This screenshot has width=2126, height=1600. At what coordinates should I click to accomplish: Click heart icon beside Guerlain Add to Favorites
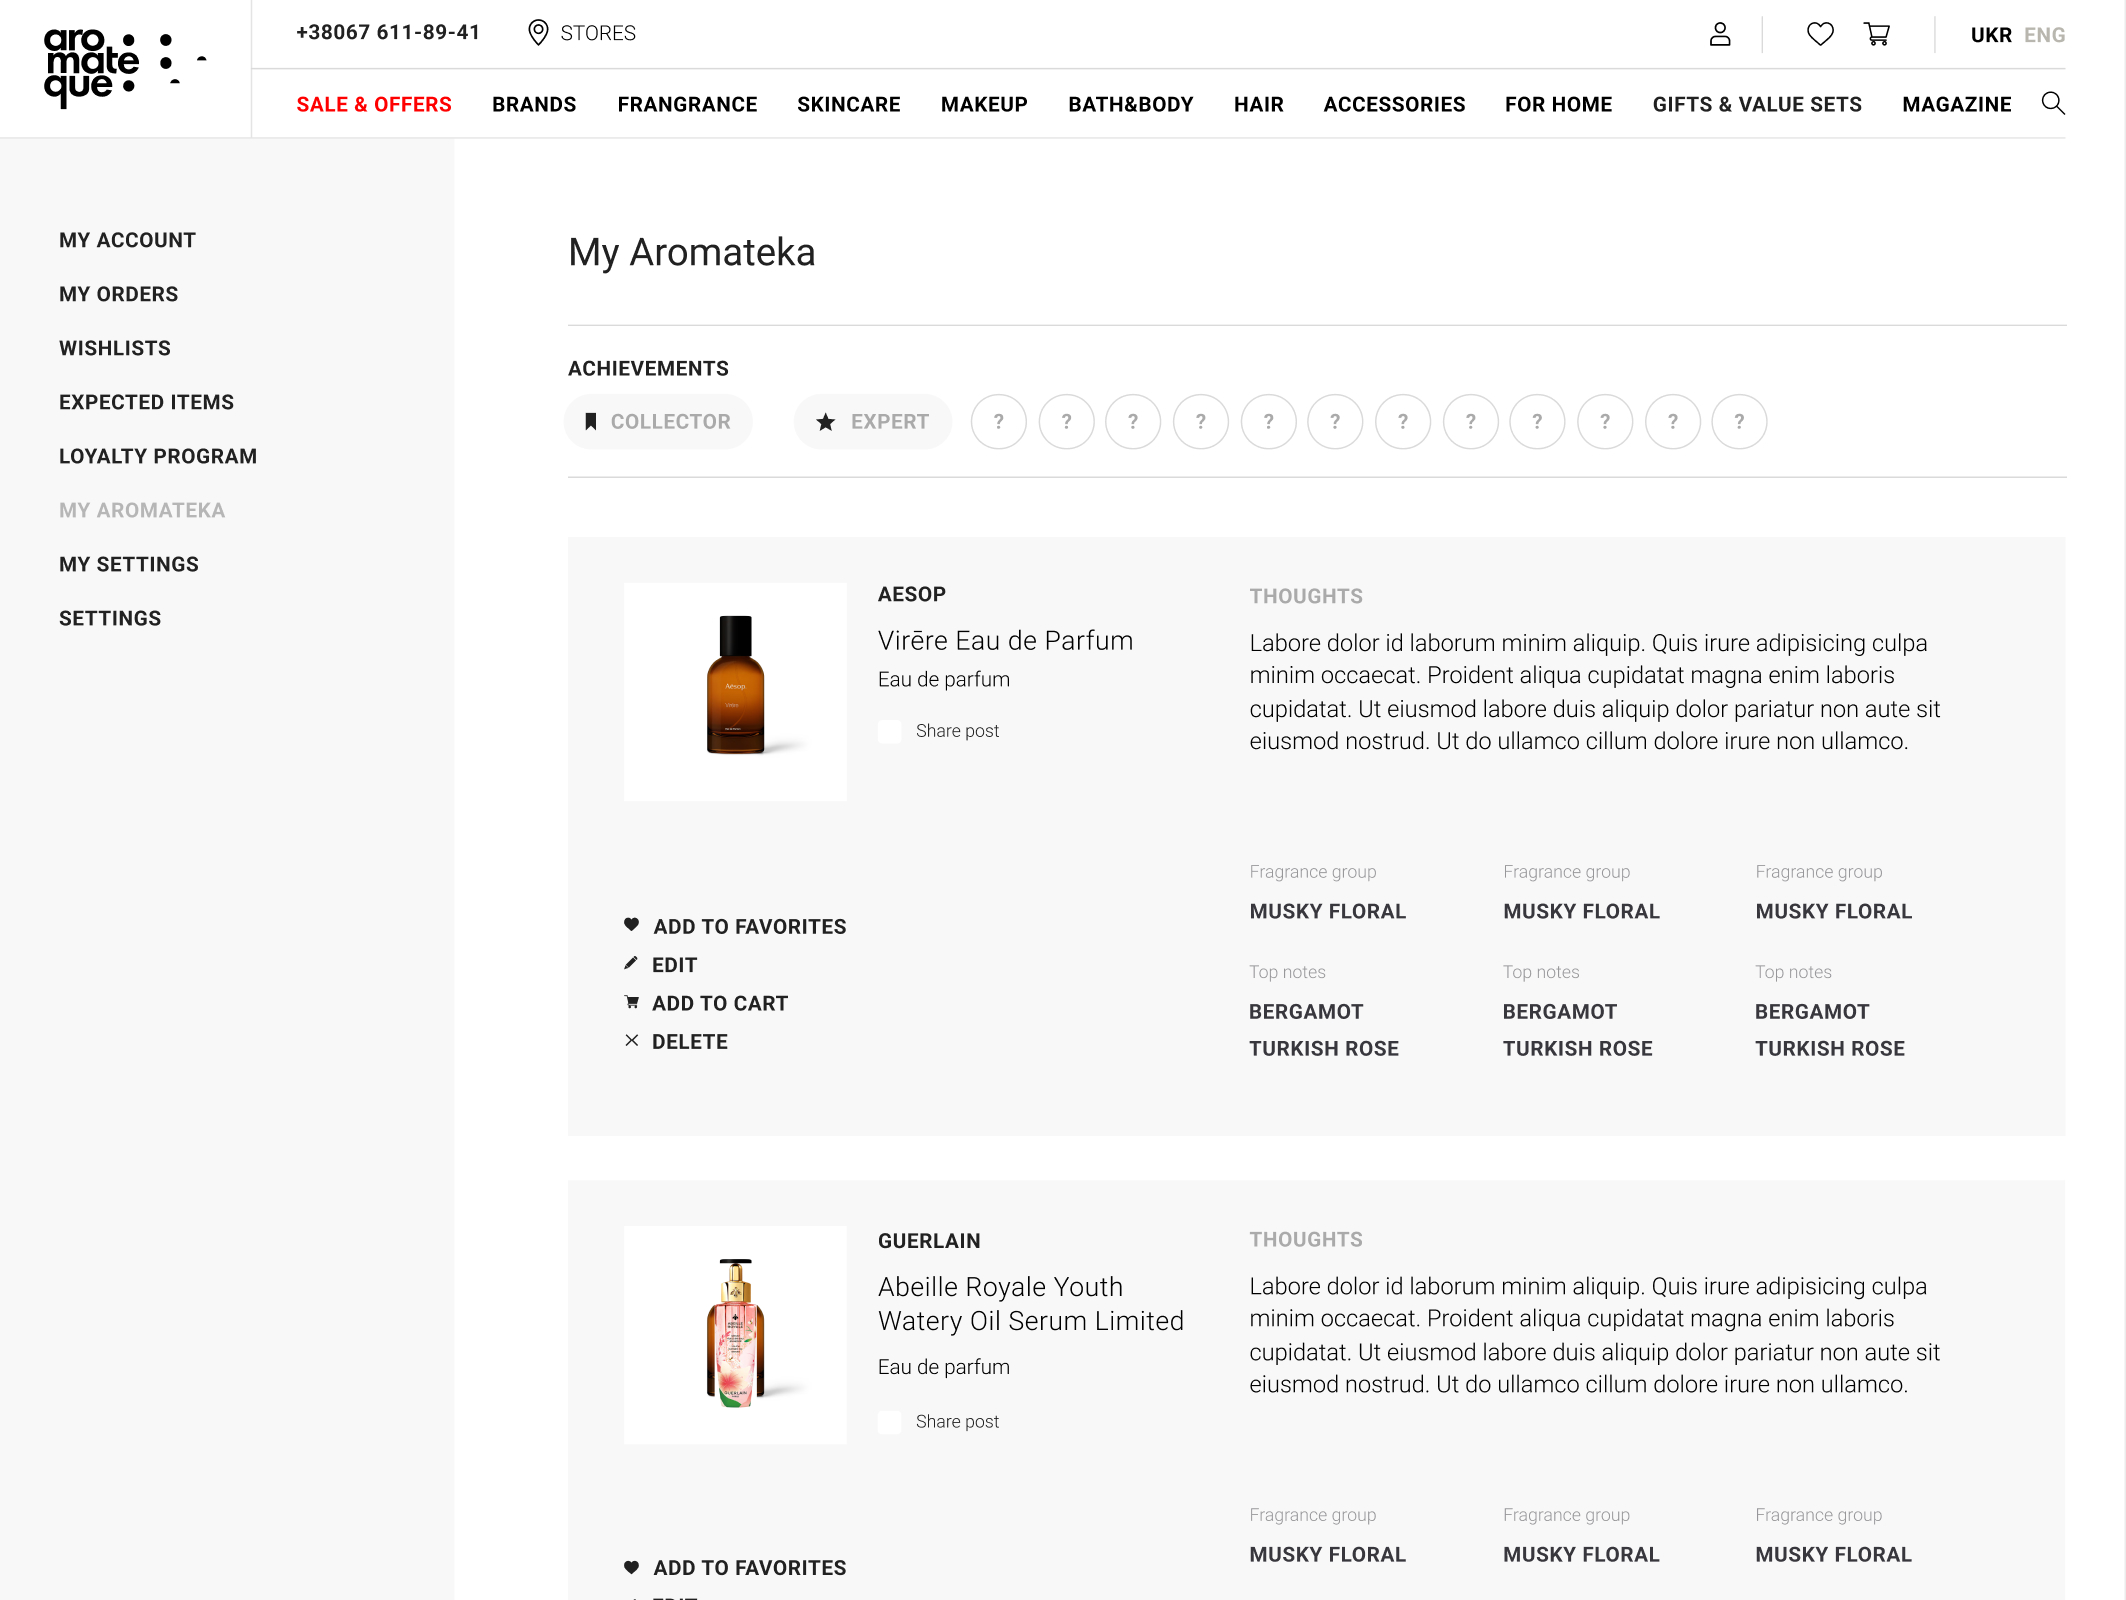point(631,1567)
